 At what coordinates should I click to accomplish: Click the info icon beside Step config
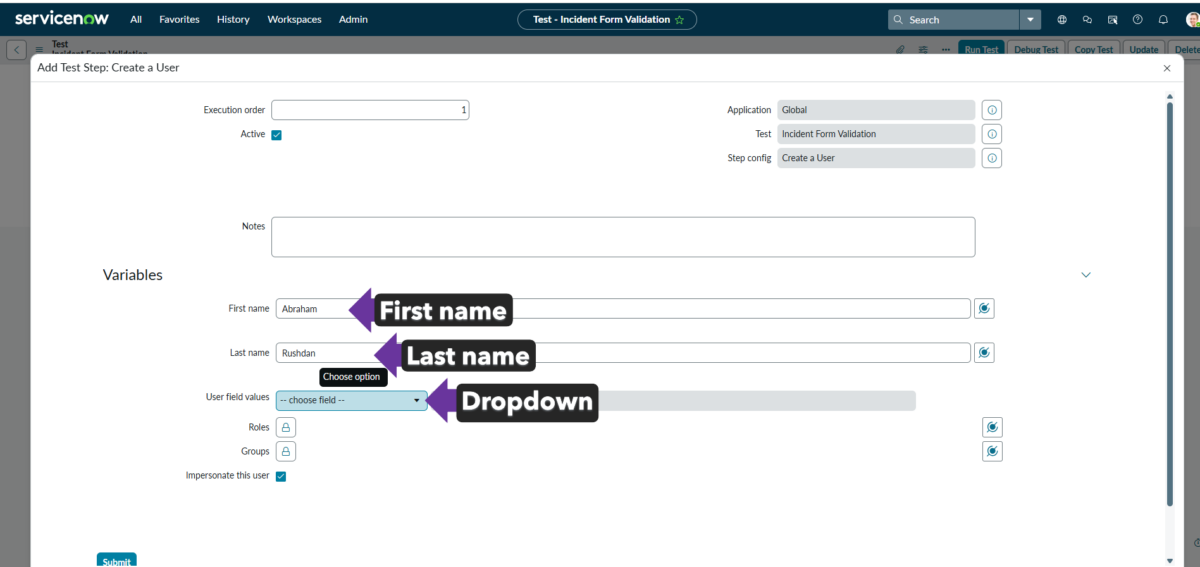click(x=991, y=158)
